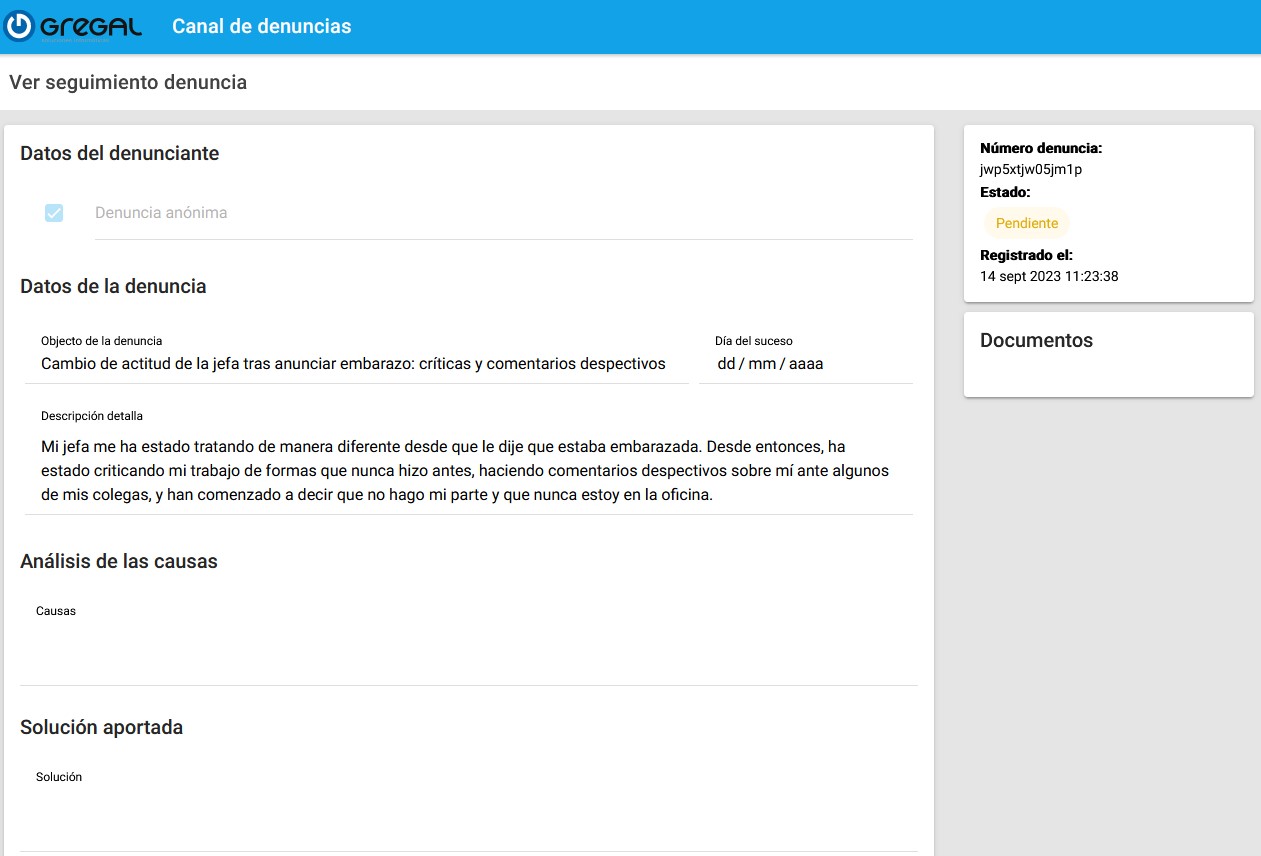Focus the Solución text area
This screenshot has width=1261, height=856.
coord(468,814)
